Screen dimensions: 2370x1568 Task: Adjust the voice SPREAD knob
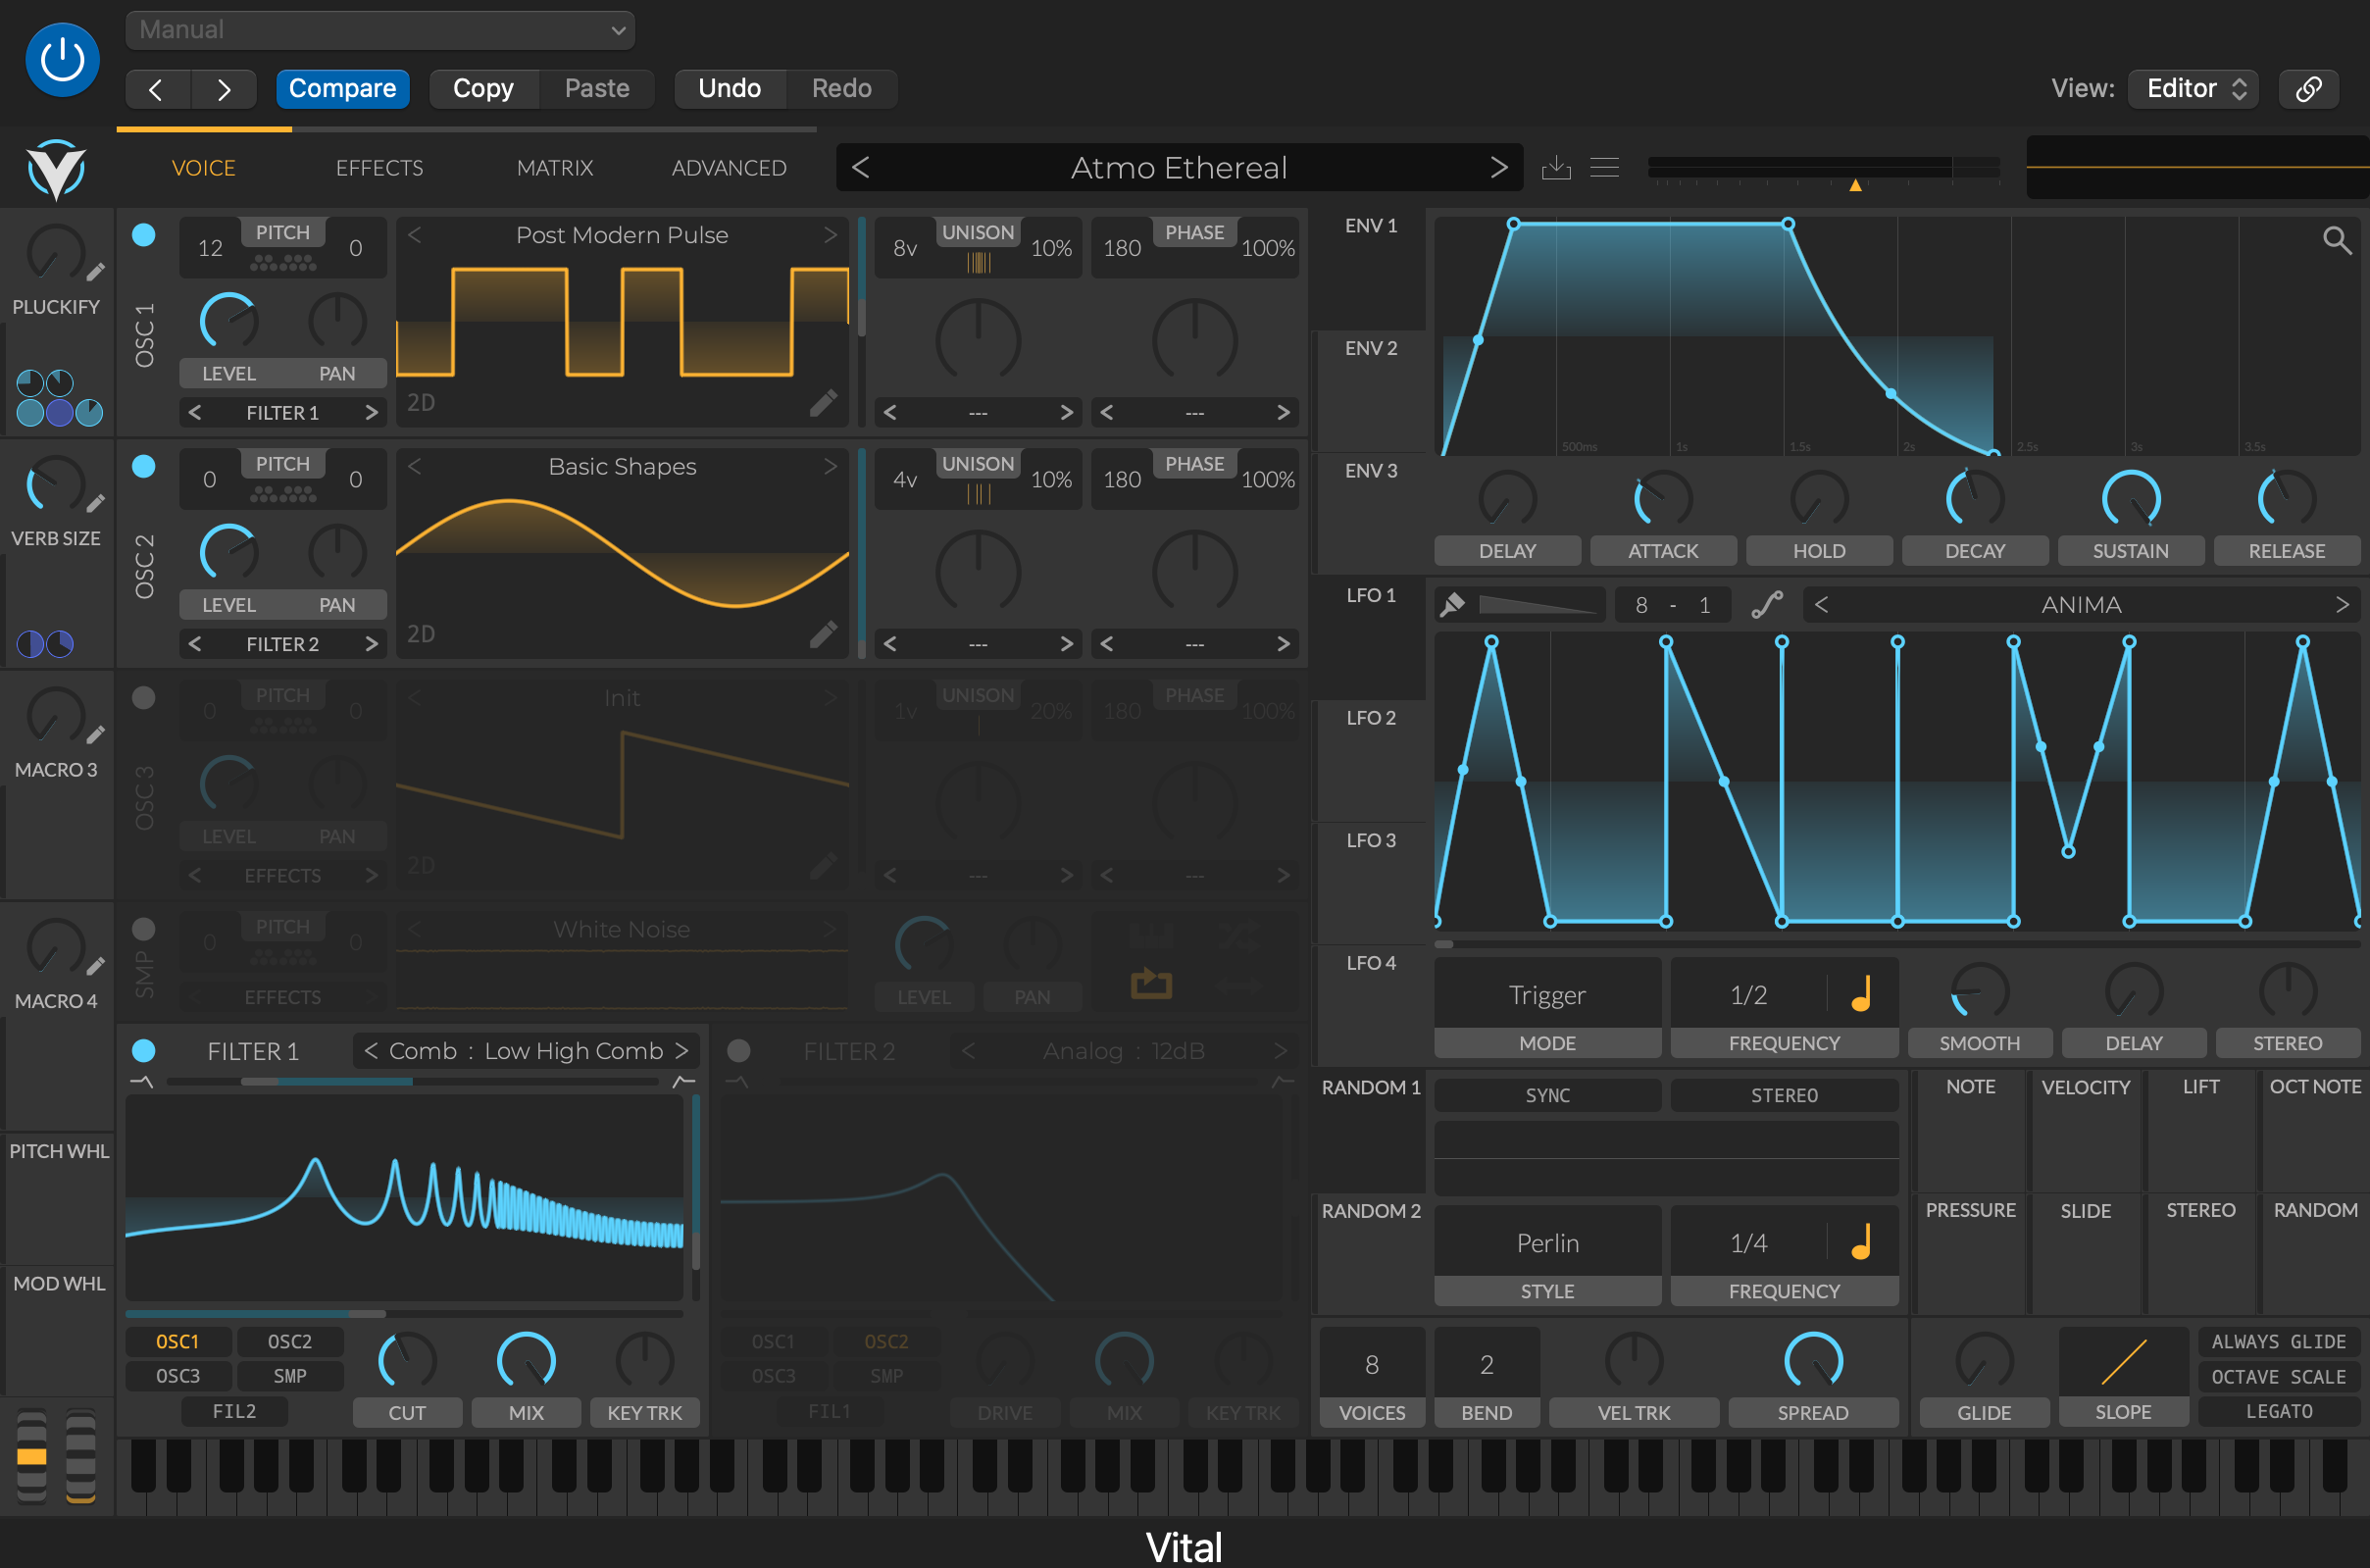(x=1813, y=1361)
